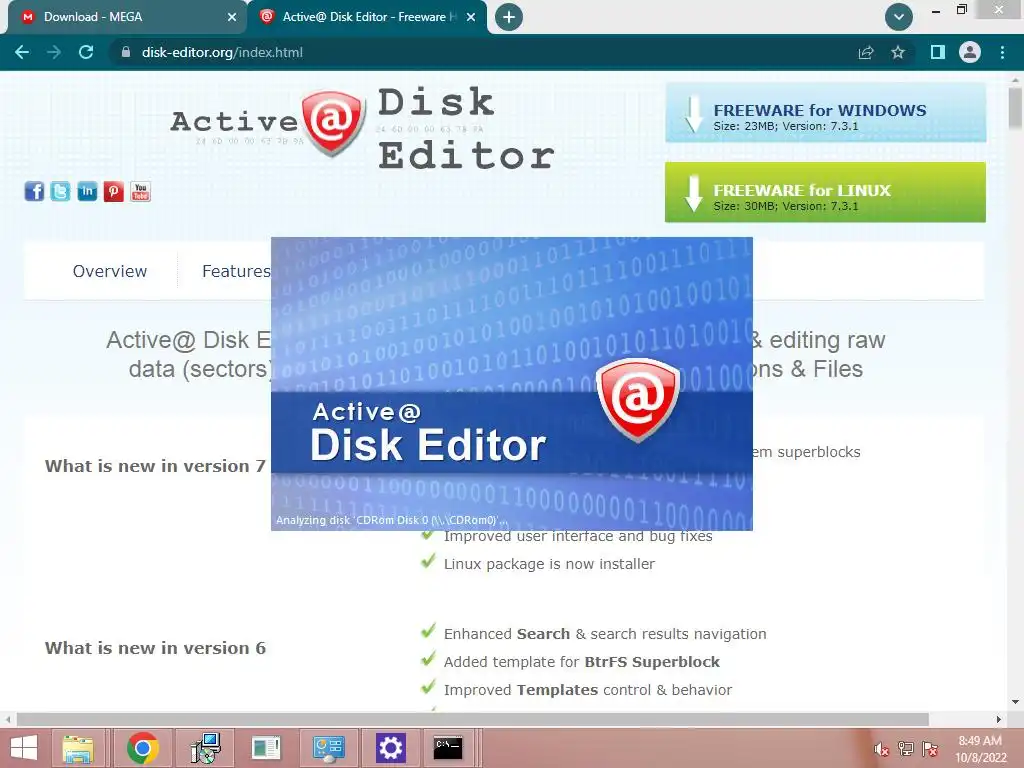
Task: Click the vertical page scrollbar thumb
Action: pyautogui.click(x=1015, y=108)
